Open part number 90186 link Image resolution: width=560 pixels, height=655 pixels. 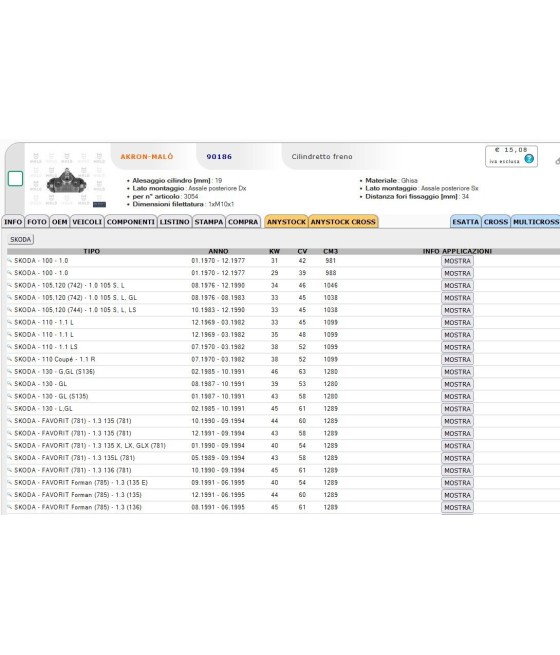point(219,157)
